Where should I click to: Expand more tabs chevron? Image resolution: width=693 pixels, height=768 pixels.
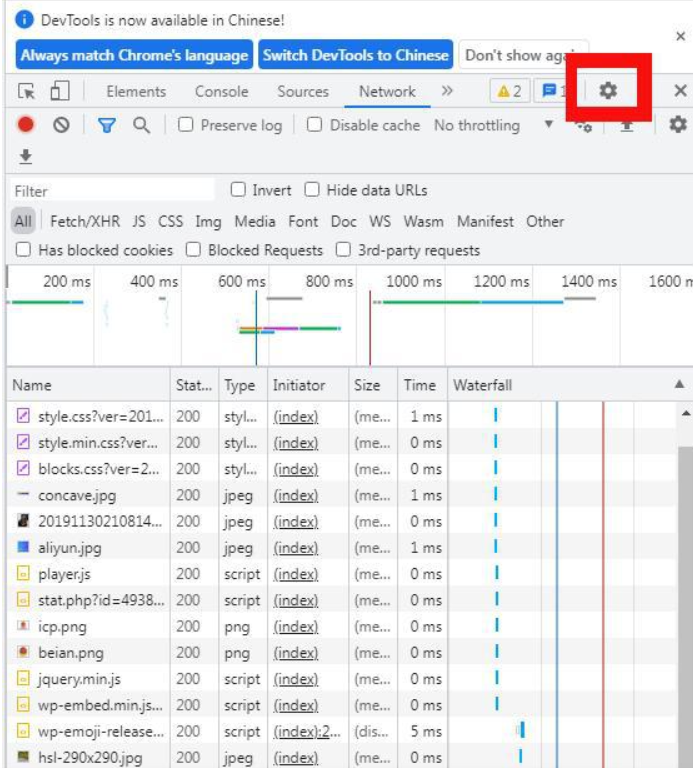coord(447,91)
